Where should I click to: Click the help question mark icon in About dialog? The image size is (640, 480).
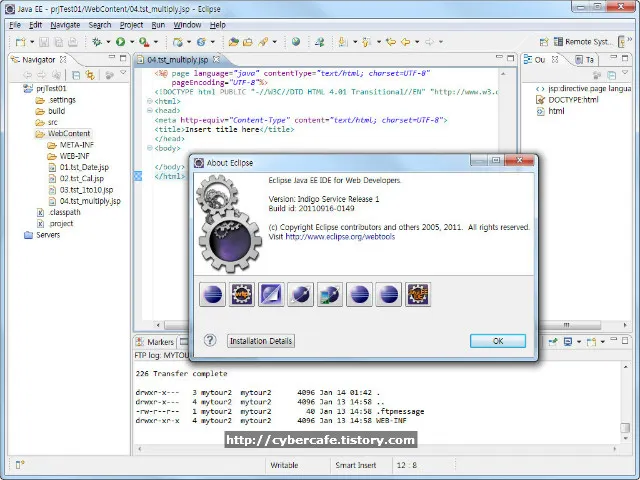coord(210,340)
